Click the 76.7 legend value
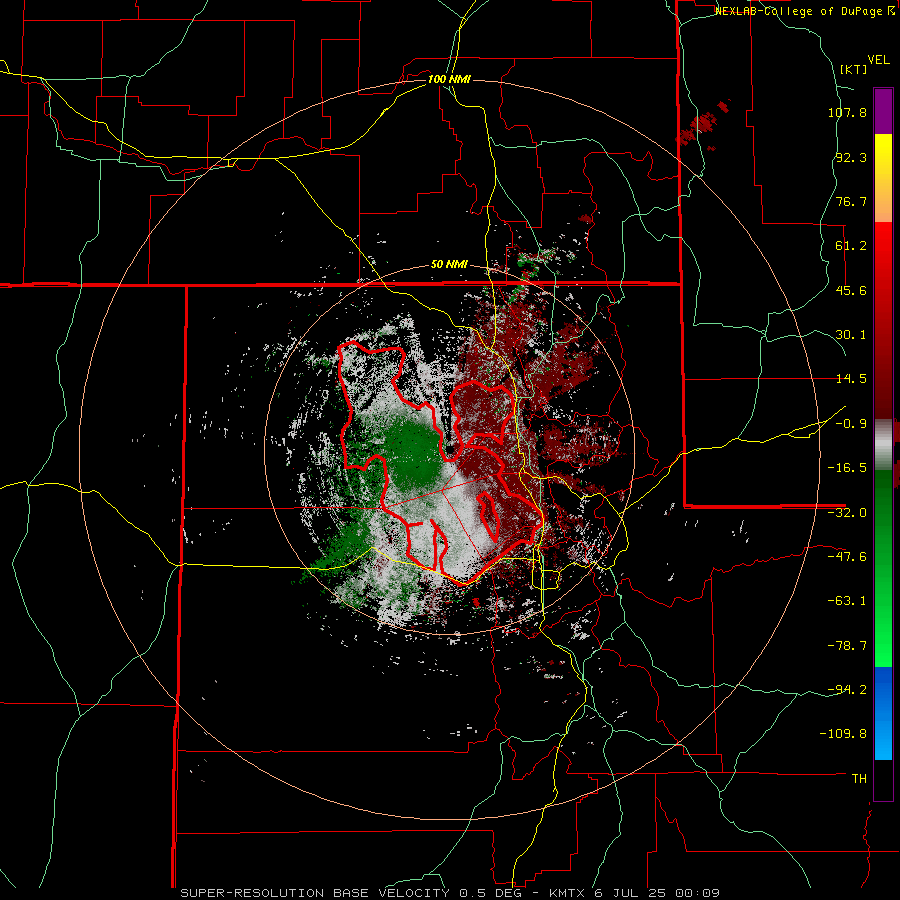The width and height of the screenshot is (900, 900). point(851,201)
